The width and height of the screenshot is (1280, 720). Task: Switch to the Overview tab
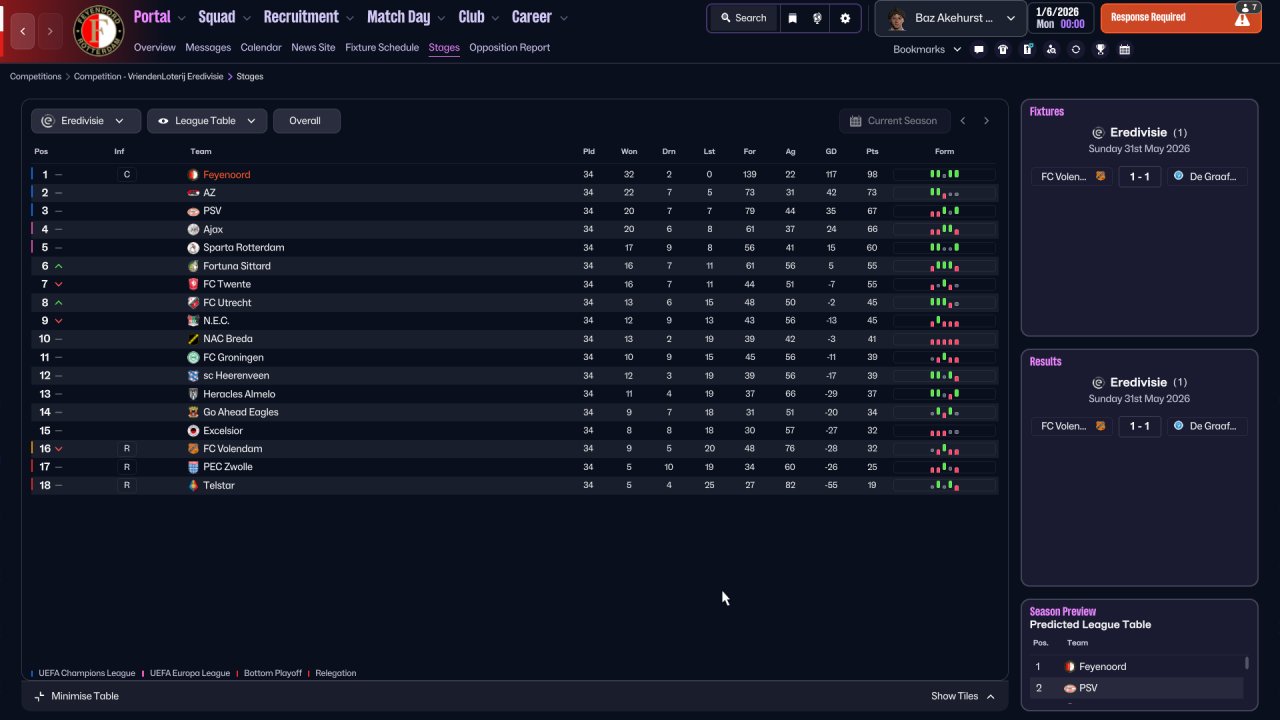click(154, 47)
